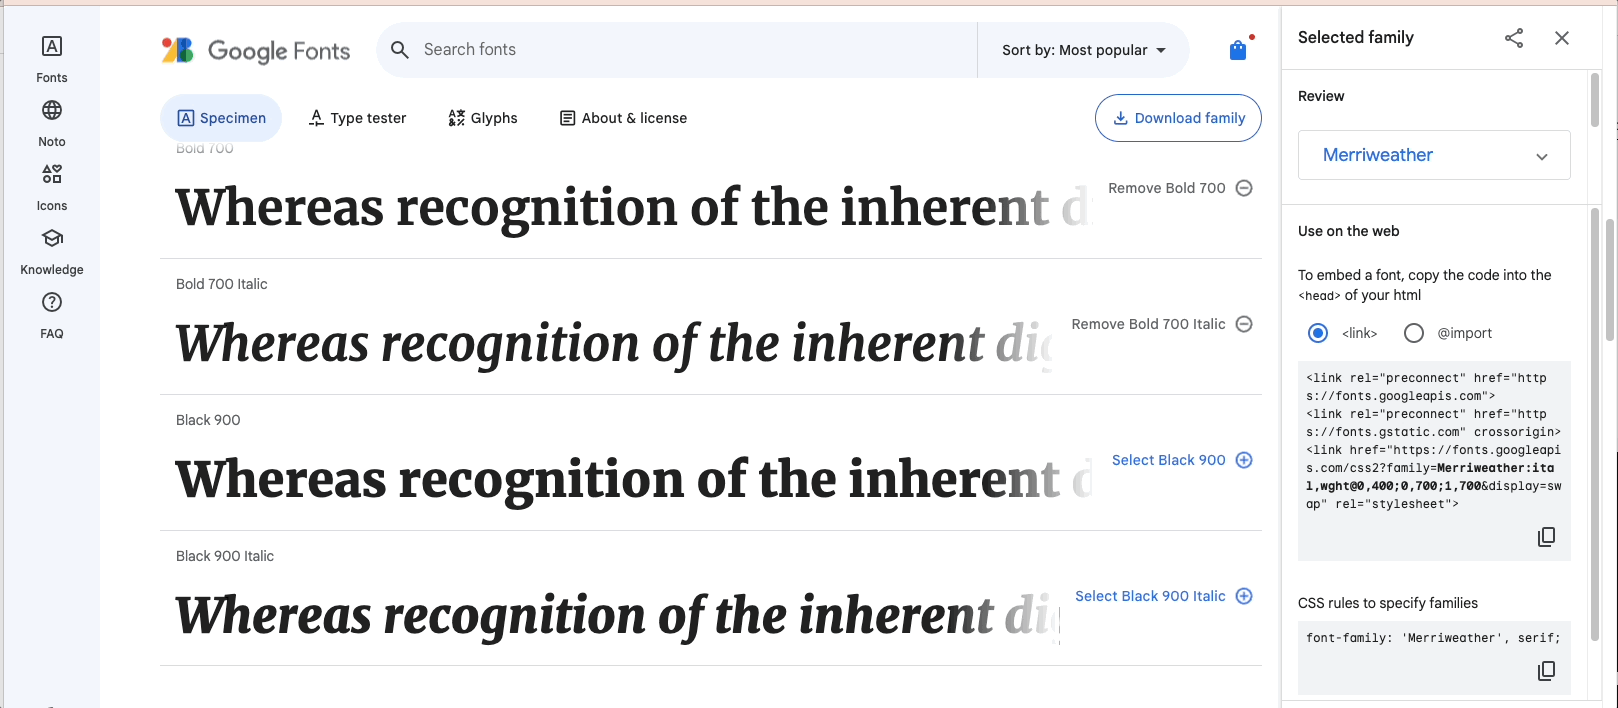This screenshot has height=708, width=1618.
Task: Download the Merriweather family
Action: coord(1178,117)
